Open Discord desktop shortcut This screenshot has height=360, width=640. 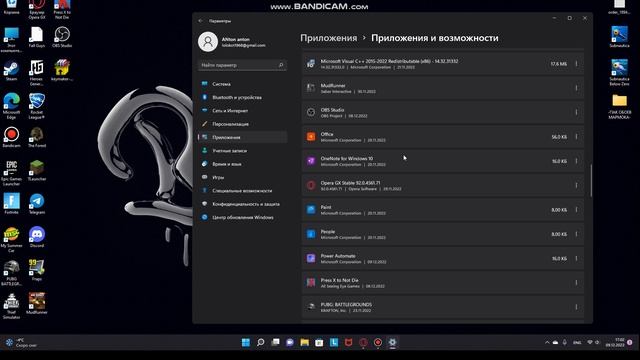[37, 238]
